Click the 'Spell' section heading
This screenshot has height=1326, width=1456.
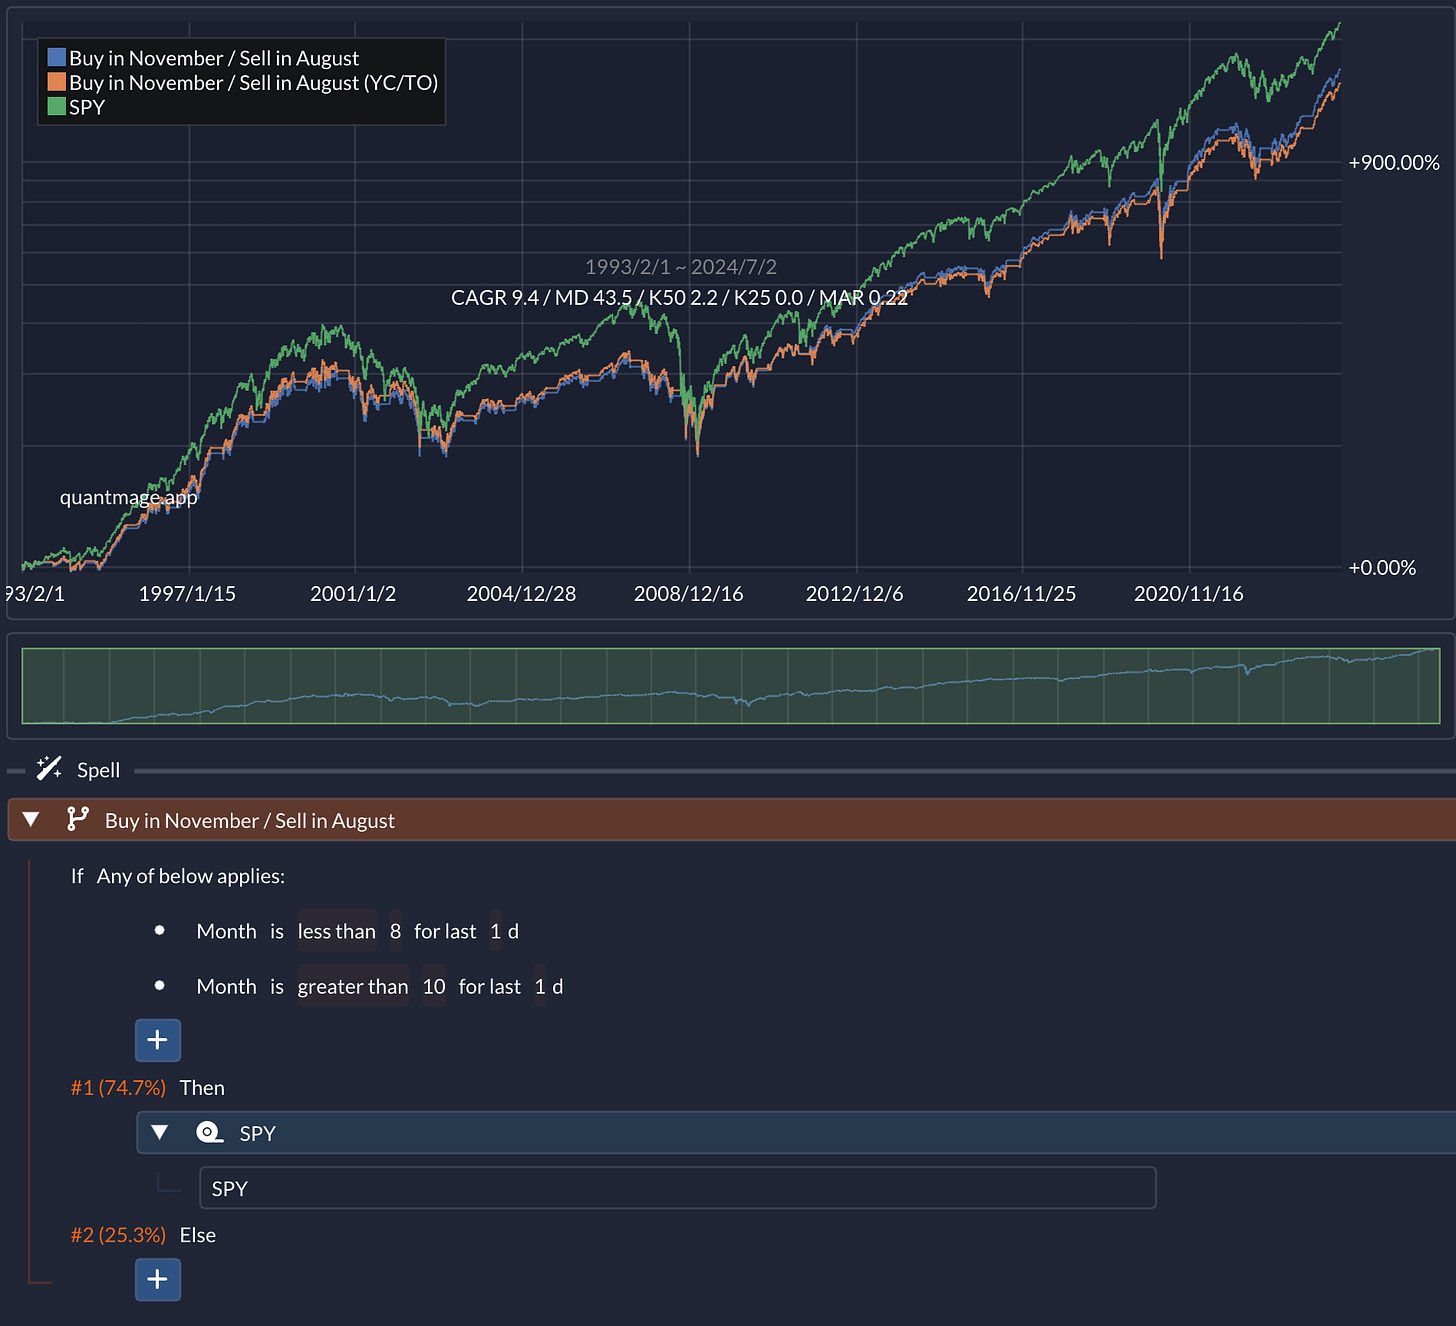[x=98, y=770]
